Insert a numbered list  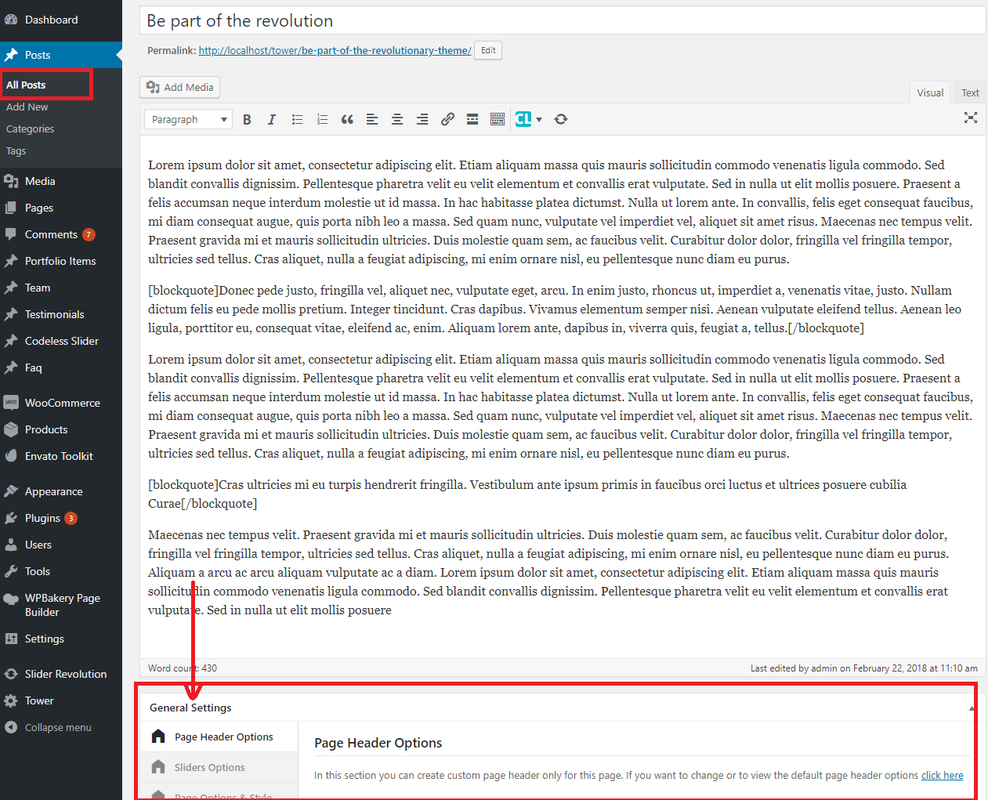pos(322,119)
